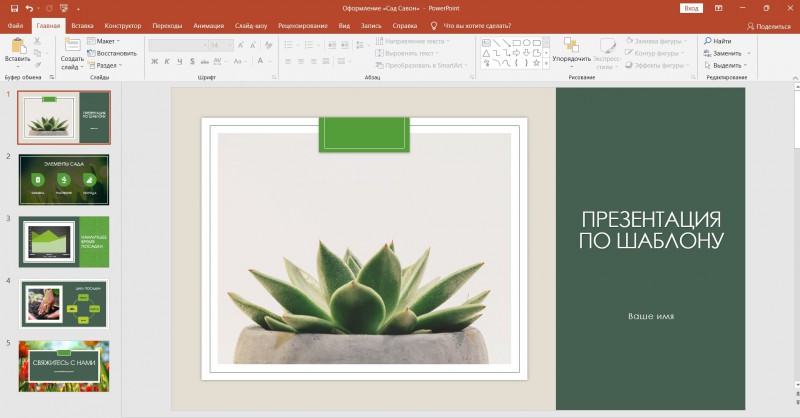Image resolution: width=800 pixels, height=418 pixels.
Task: Click the Поделиться share button
Action: [x=771, y=25]
